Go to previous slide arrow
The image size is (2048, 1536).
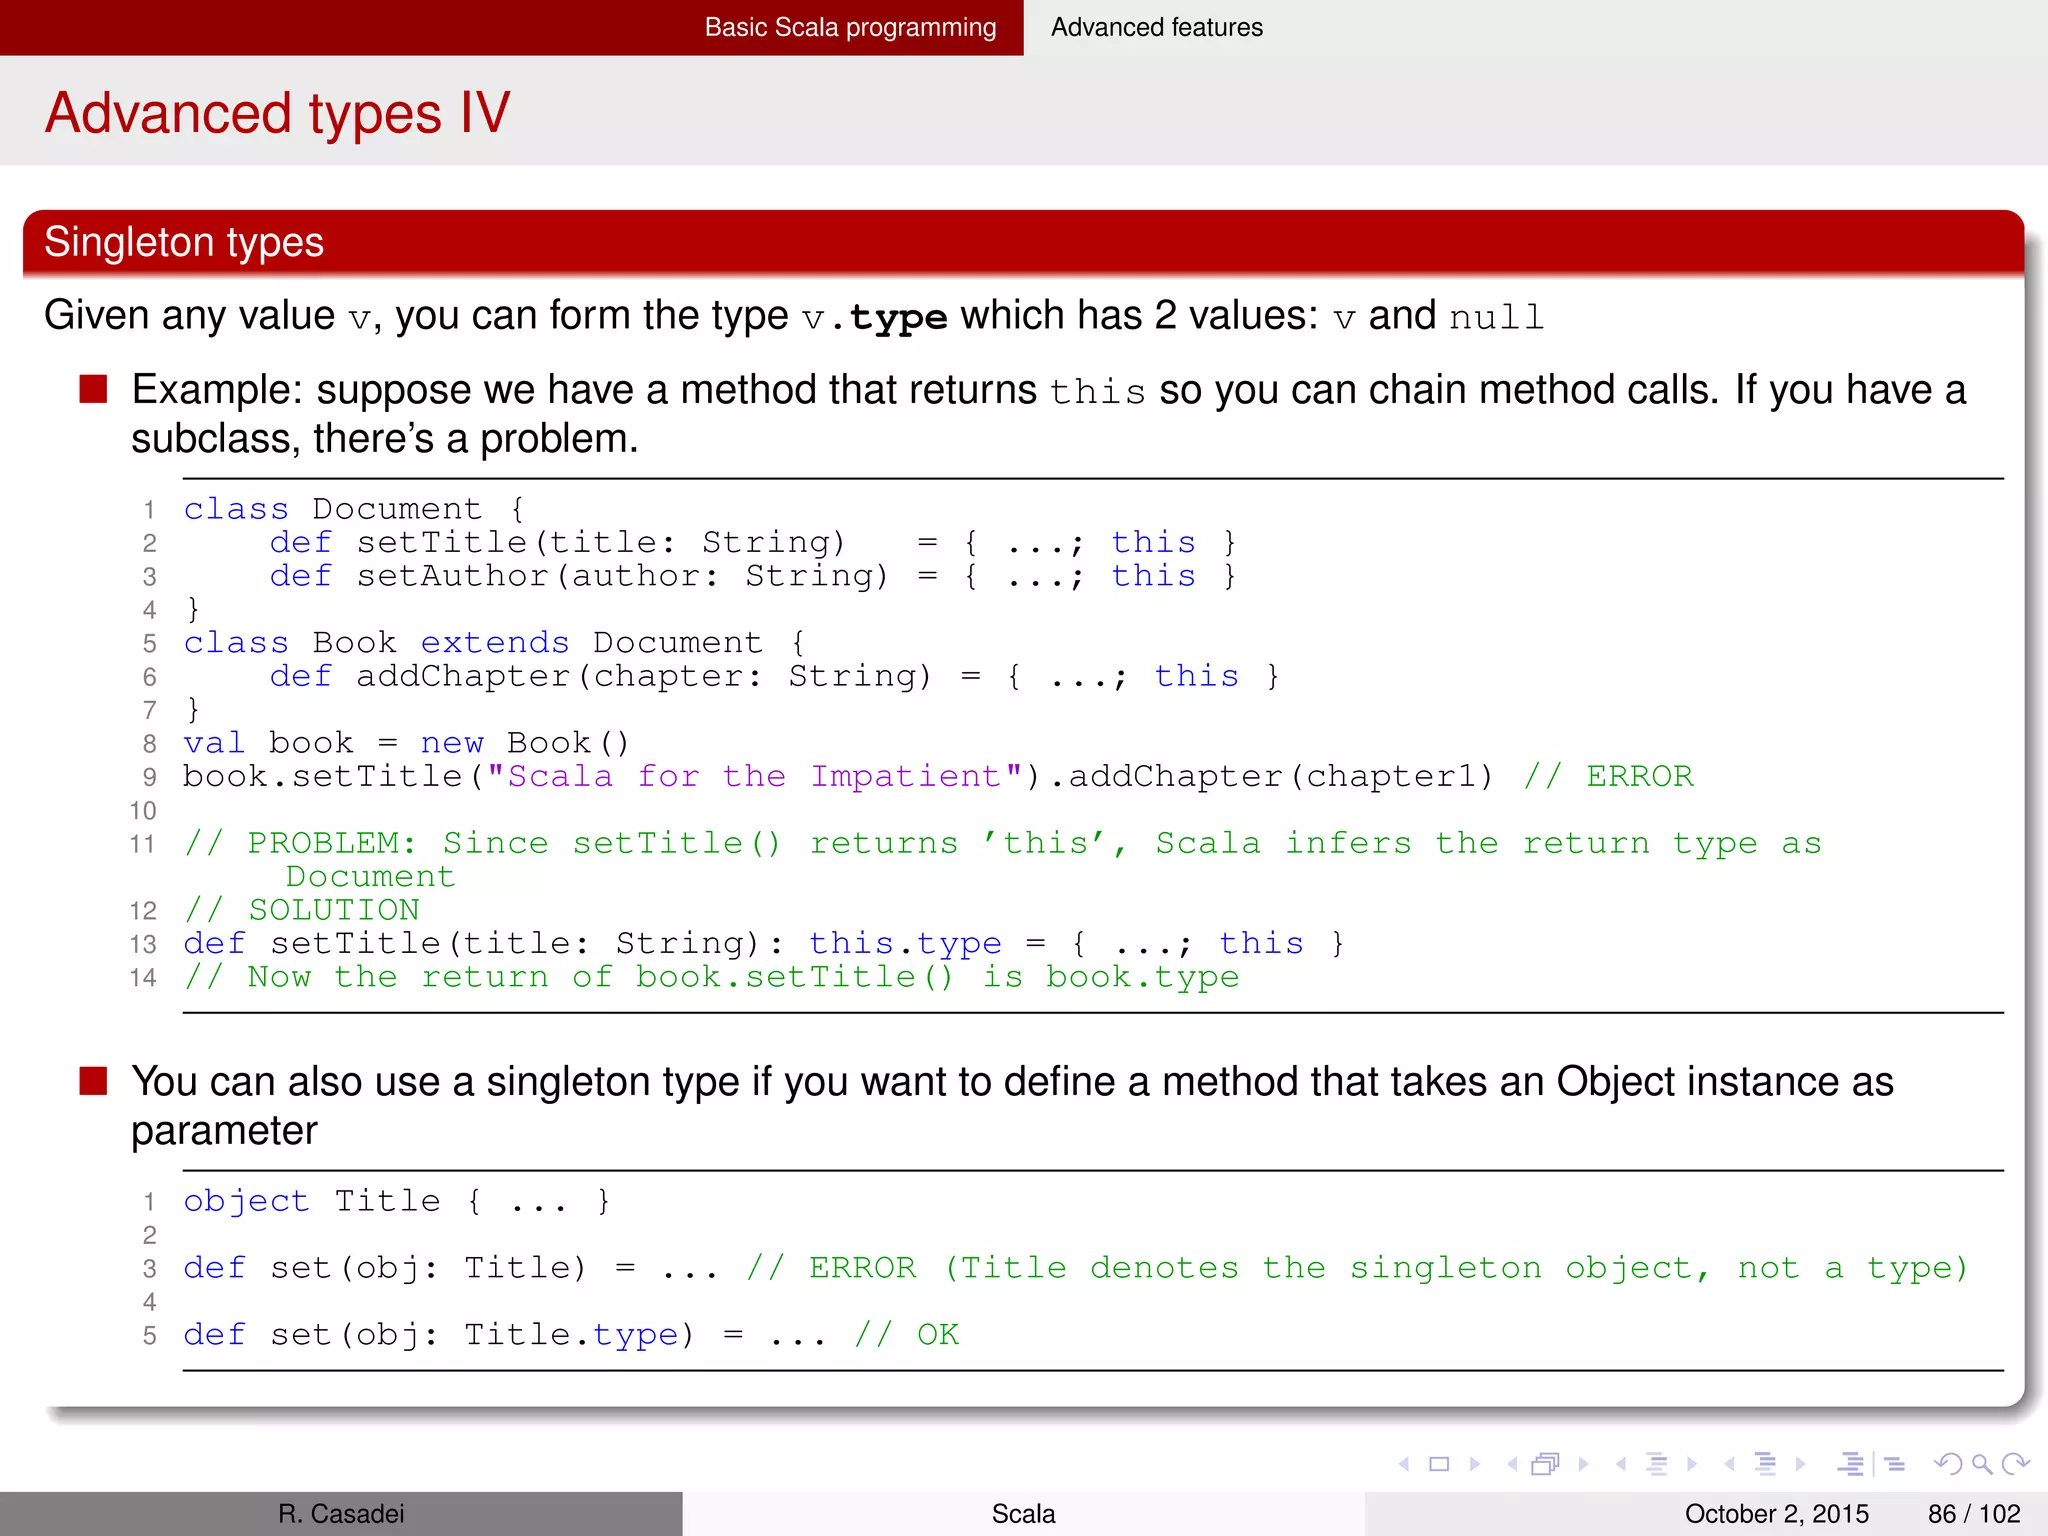(1405, 1464)
